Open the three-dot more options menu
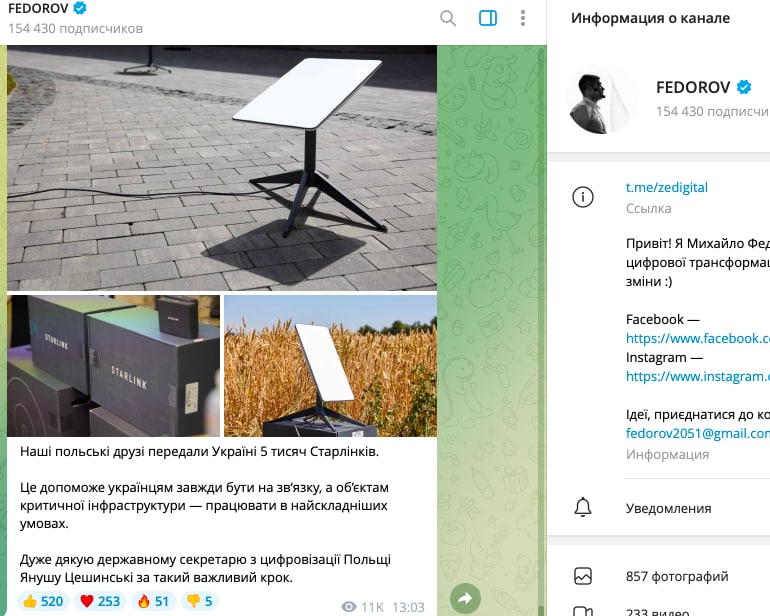The image size is (770, 616). click(523, 18)
